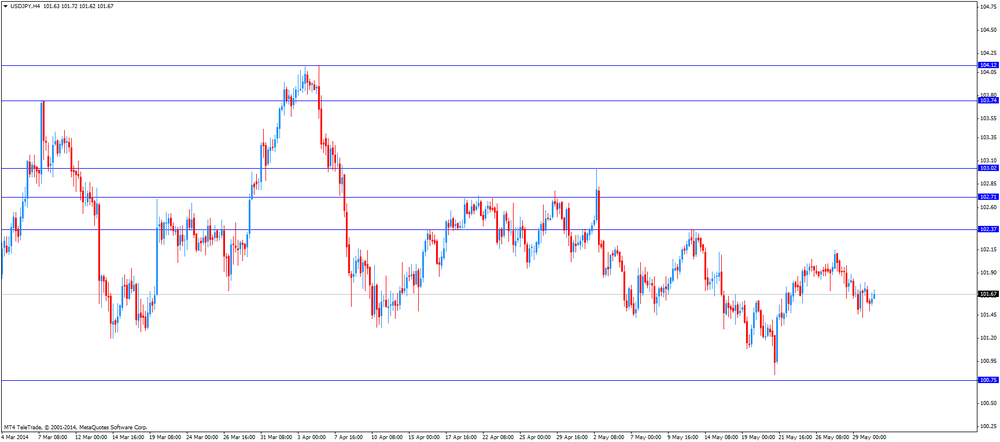Click the 14 May 08:00 time label
1000x442 pixels.
coord(721,438)
